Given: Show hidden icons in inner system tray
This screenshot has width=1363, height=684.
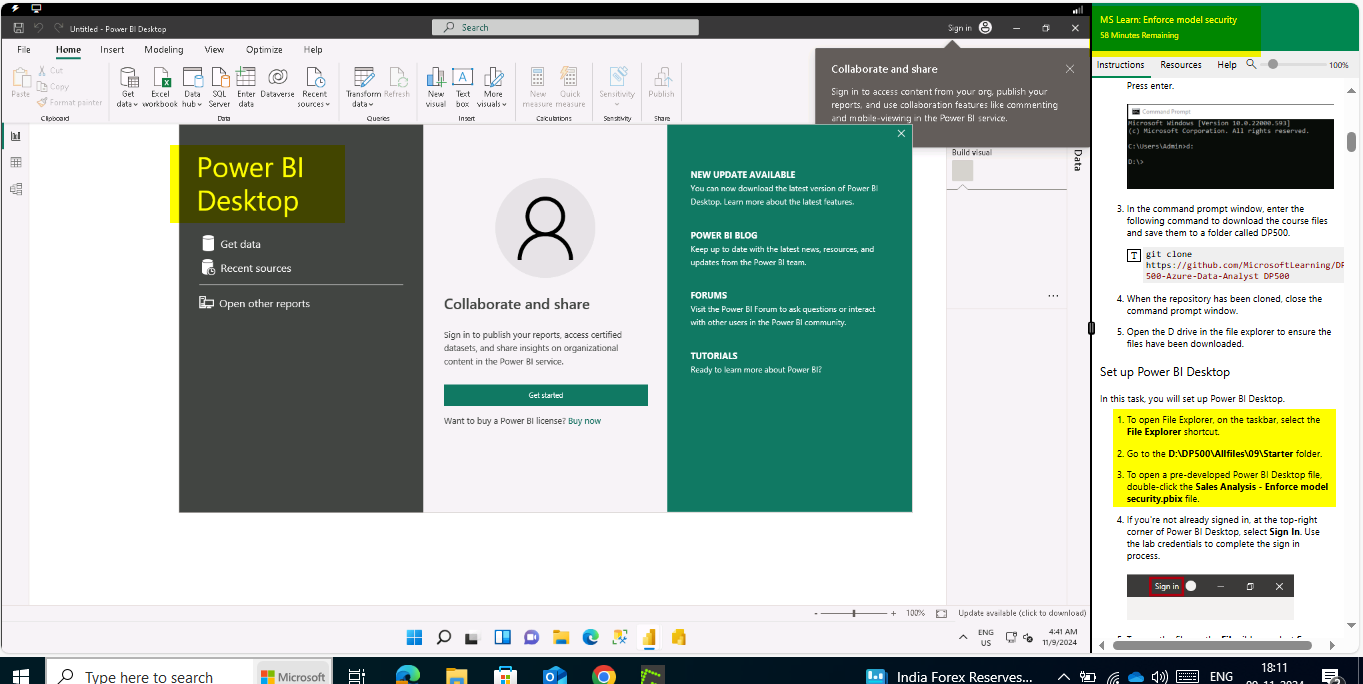Looking at the screenshot, I should (962, 637).
